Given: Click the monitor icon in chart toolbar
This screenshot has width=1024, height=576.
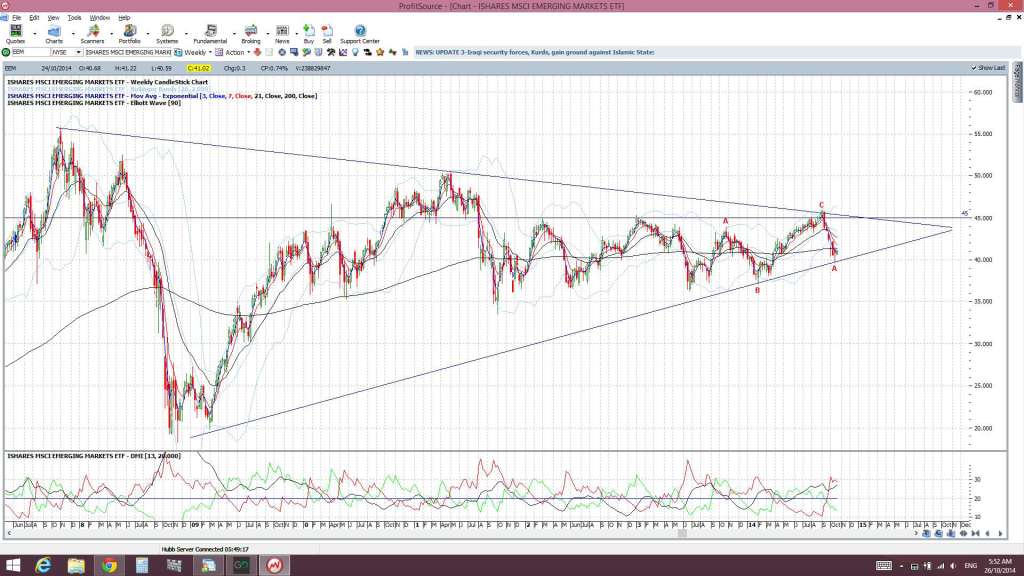Looking at the screenshot, I should click(x=294, y=52).
